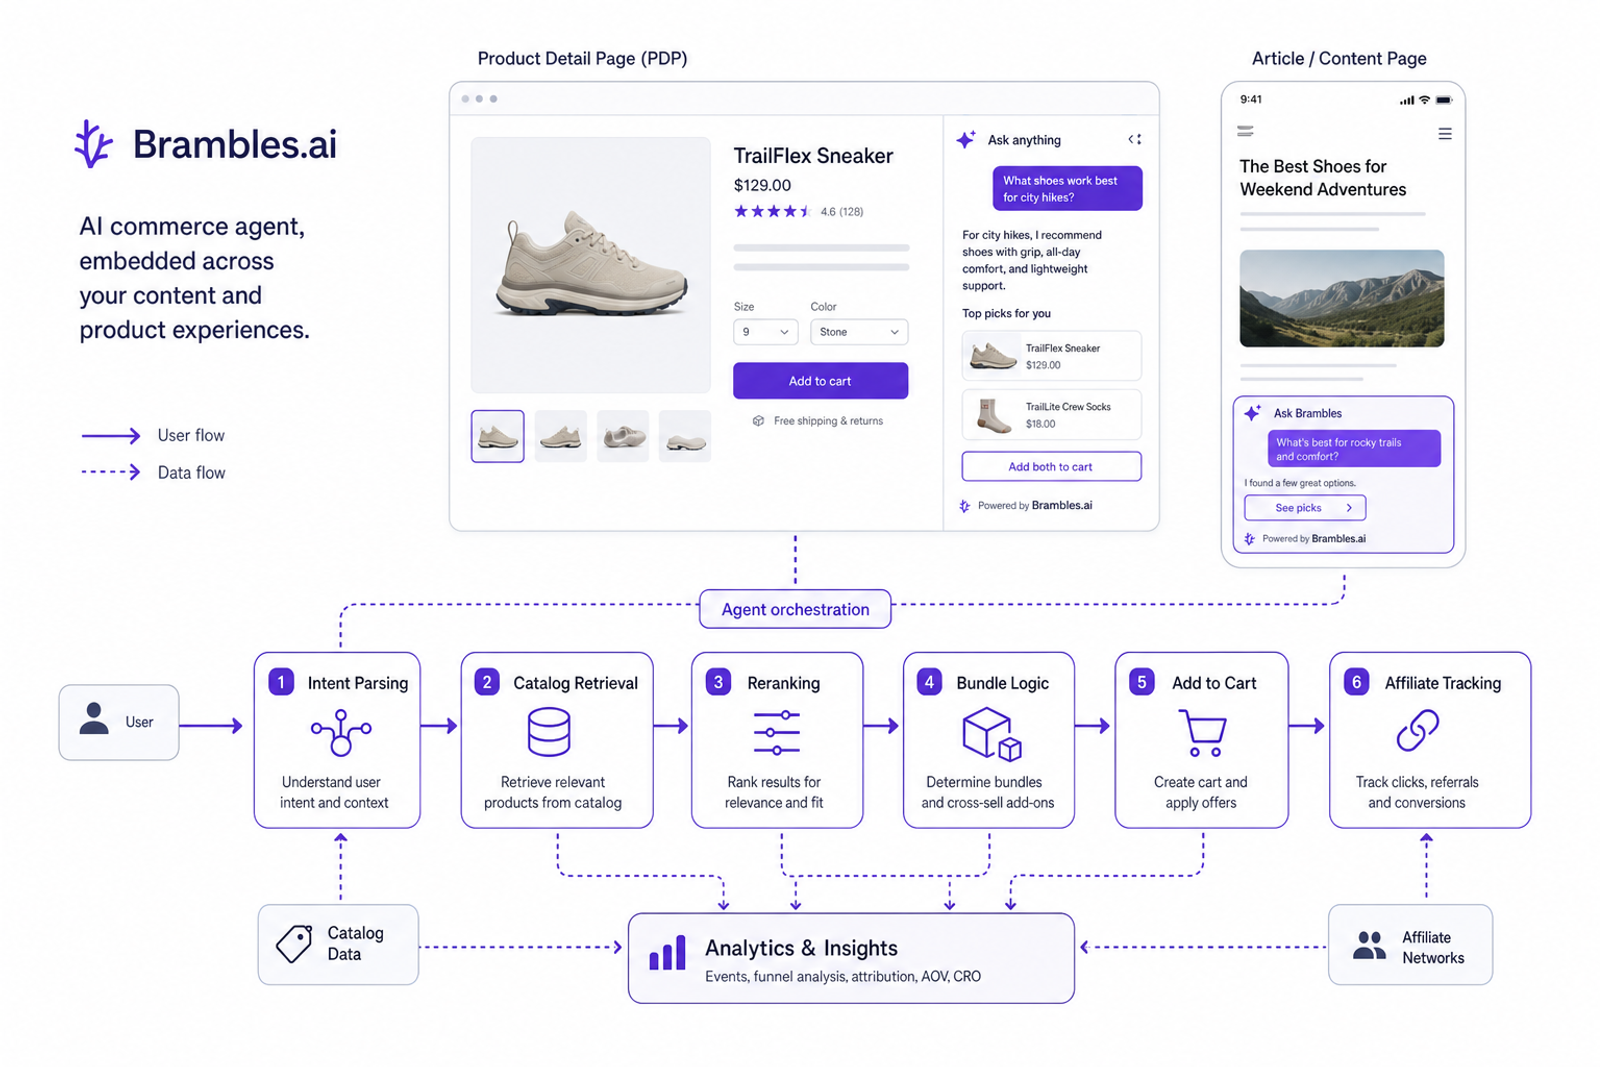The height and width of the screenshot is (1067, 1600).
Task: Select the first sneaker thumbnail with the purple border
Action: 497,436
